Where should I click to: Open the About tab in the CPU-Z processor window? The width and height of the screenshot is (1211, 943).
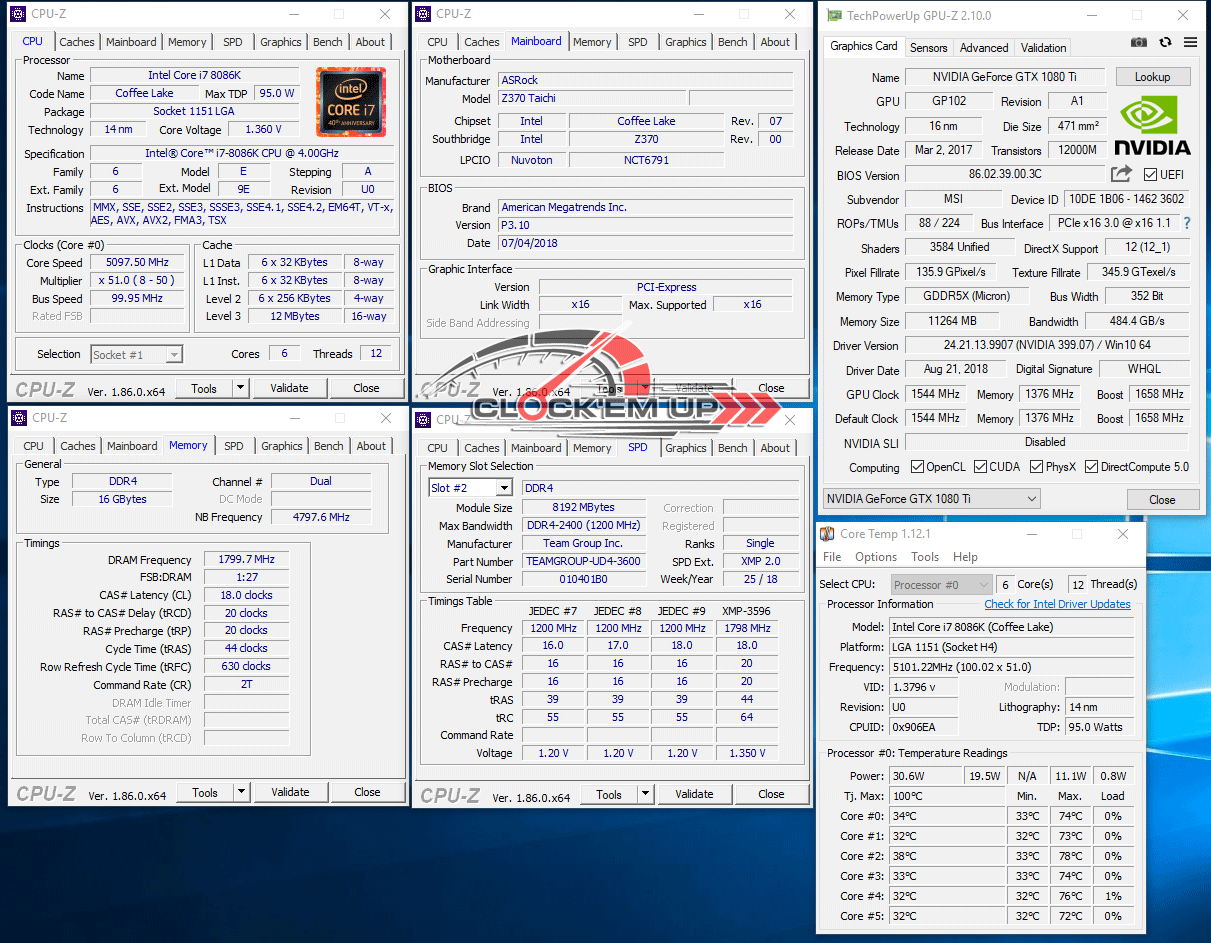coord(370,42)
